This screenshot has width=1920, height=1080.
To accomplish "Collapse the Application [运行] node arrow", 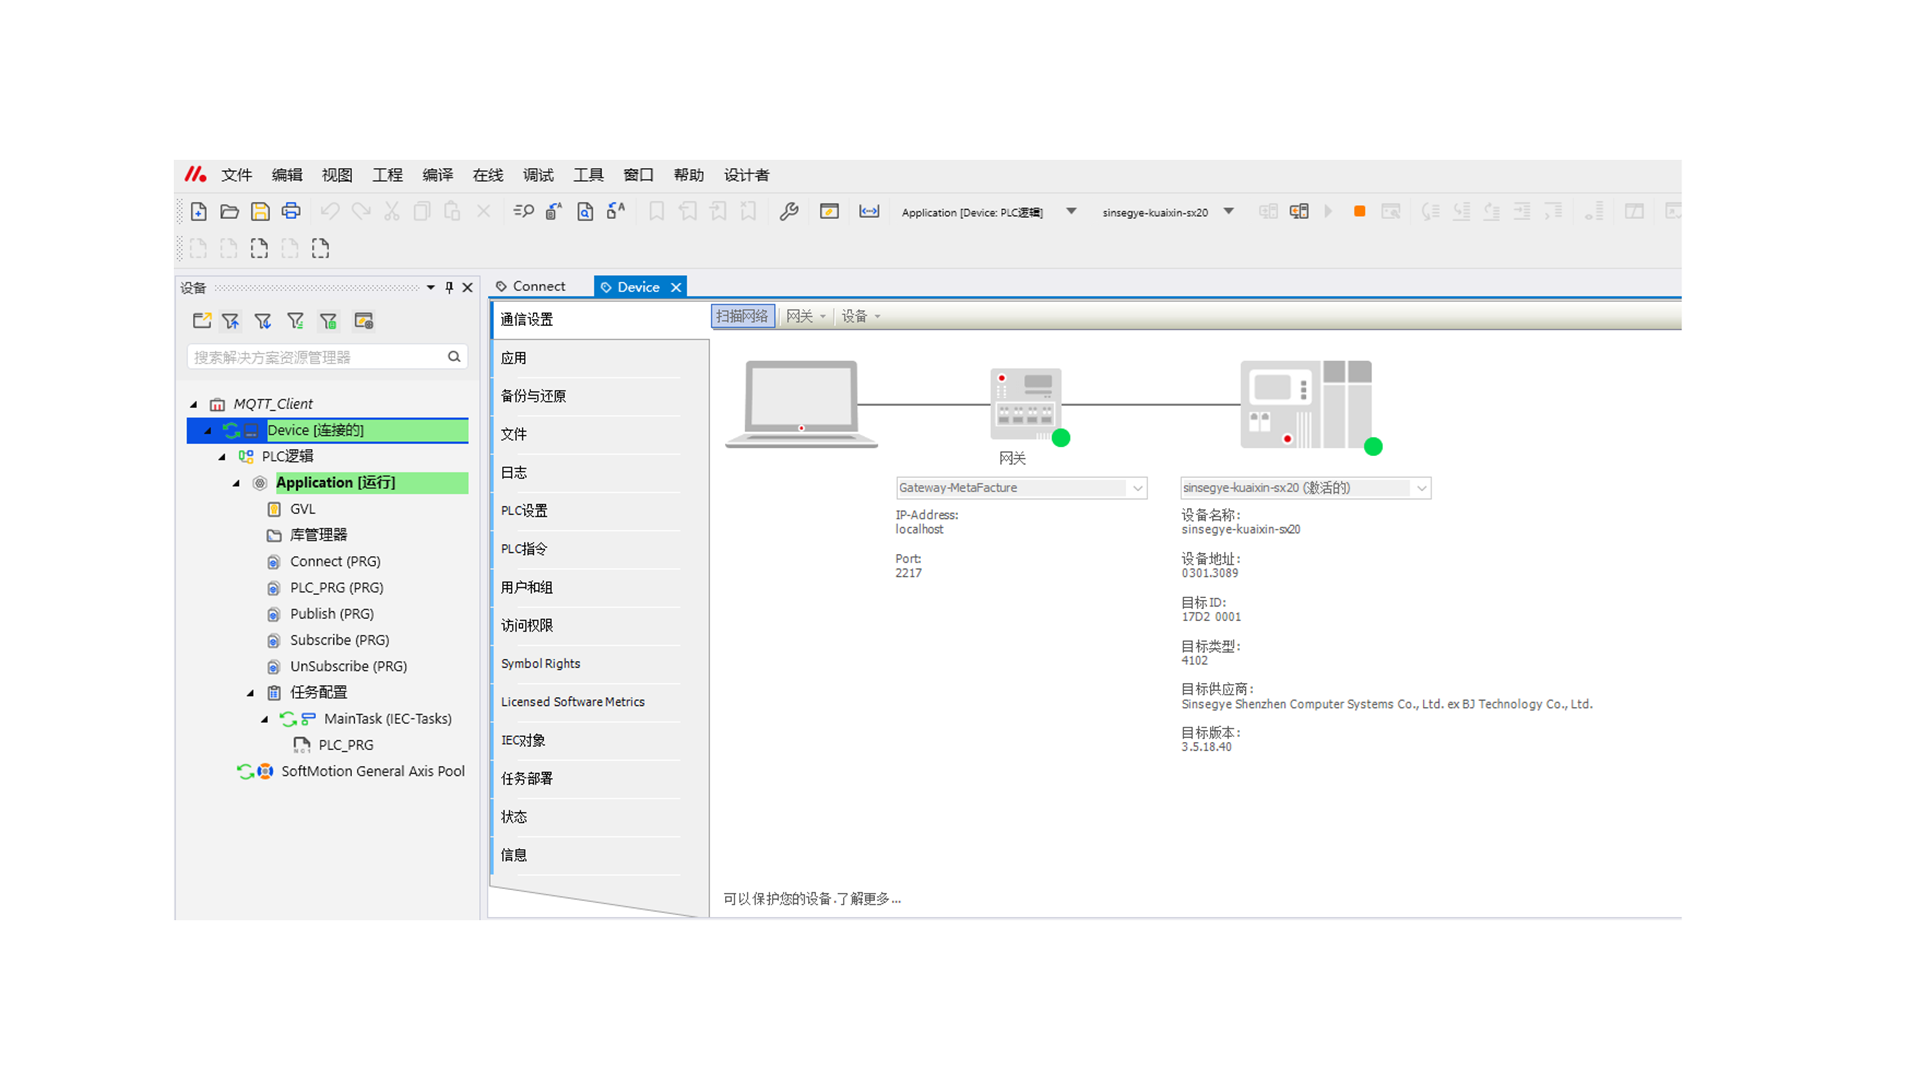I will point(236,483).
